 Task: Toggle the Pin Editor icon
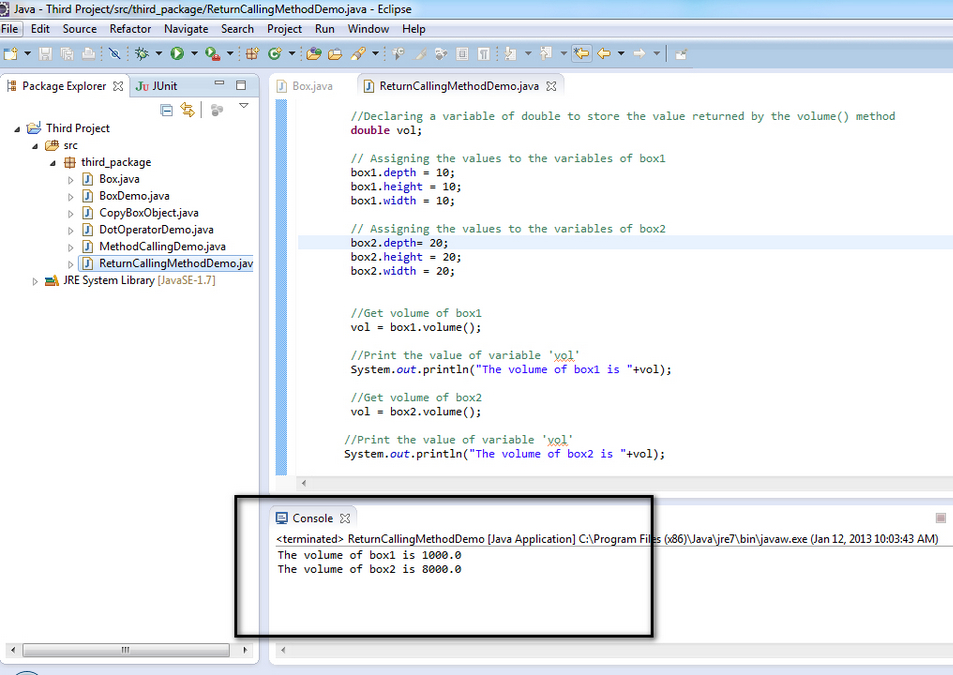coord(681,54)
